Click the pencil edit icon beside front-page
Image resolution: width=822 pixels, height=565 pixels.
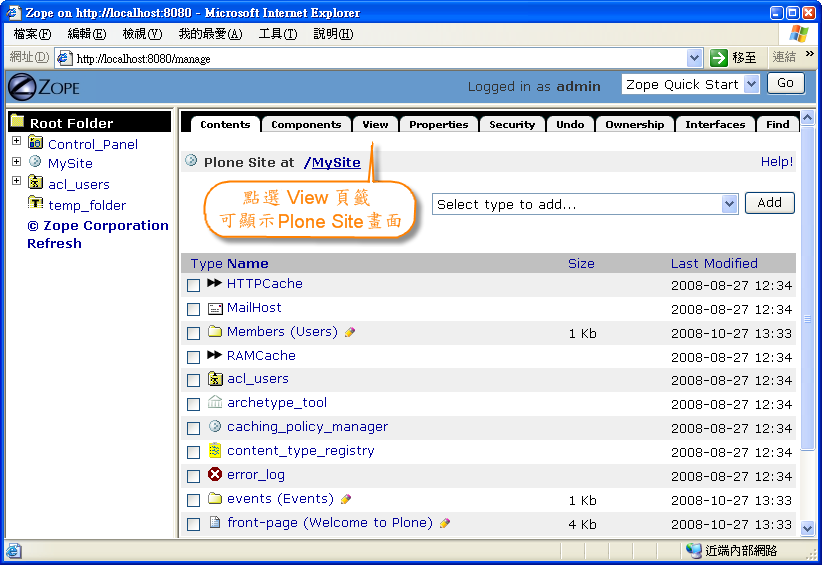coord(445,523)
